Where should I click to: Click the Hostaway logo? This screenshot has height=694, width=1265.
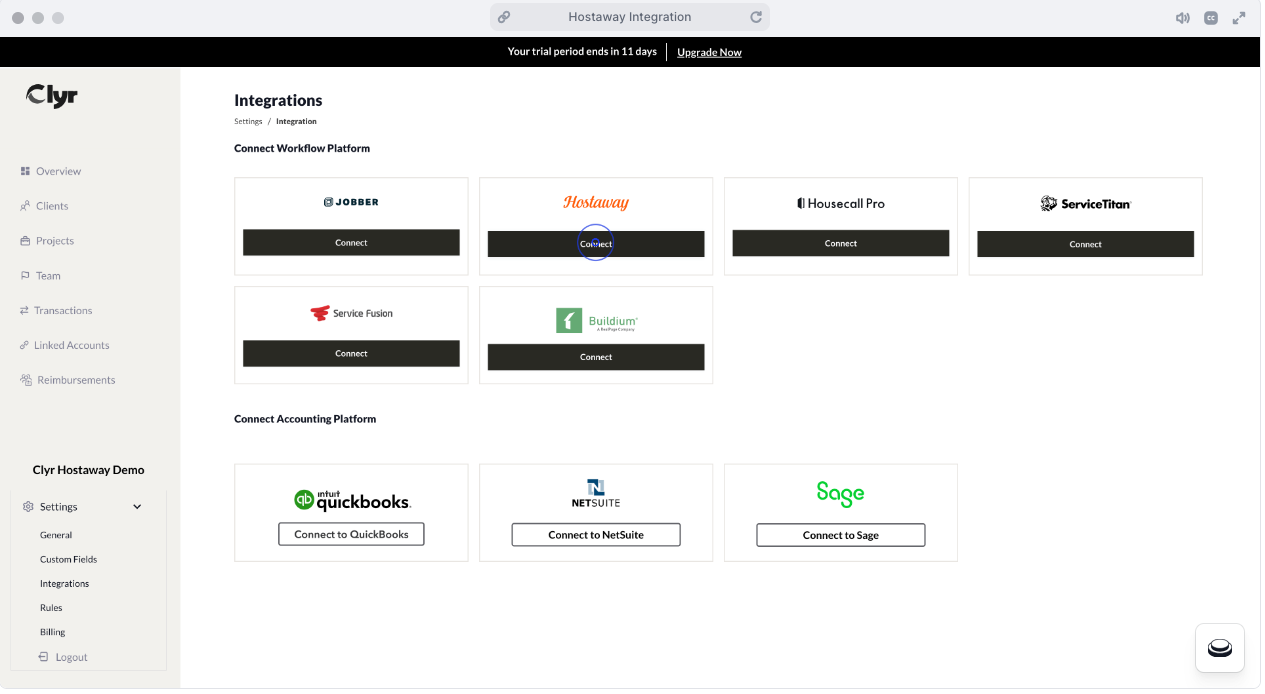(596, 203)
